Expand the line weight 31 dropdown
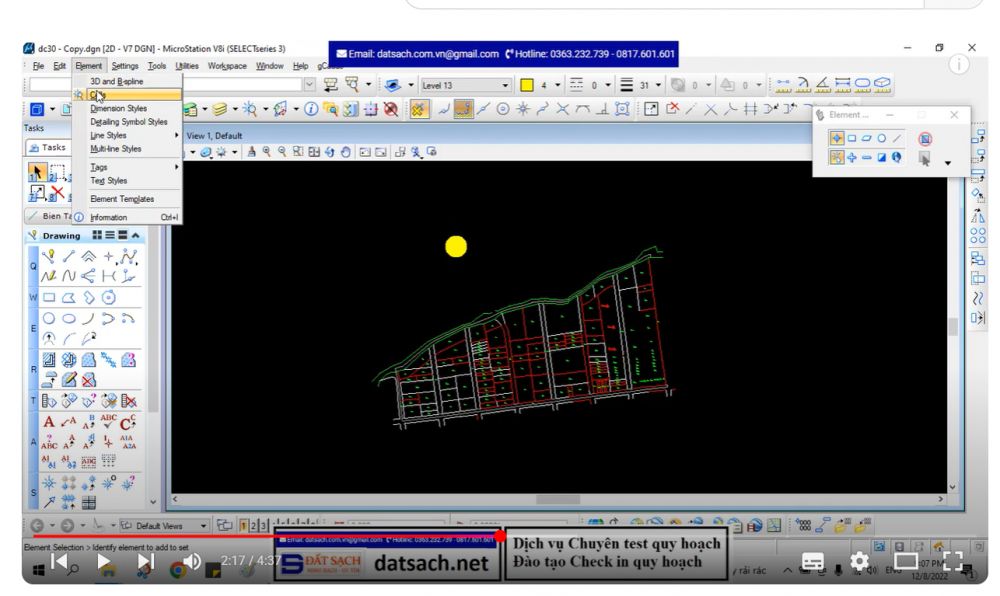 pos(658,85)
